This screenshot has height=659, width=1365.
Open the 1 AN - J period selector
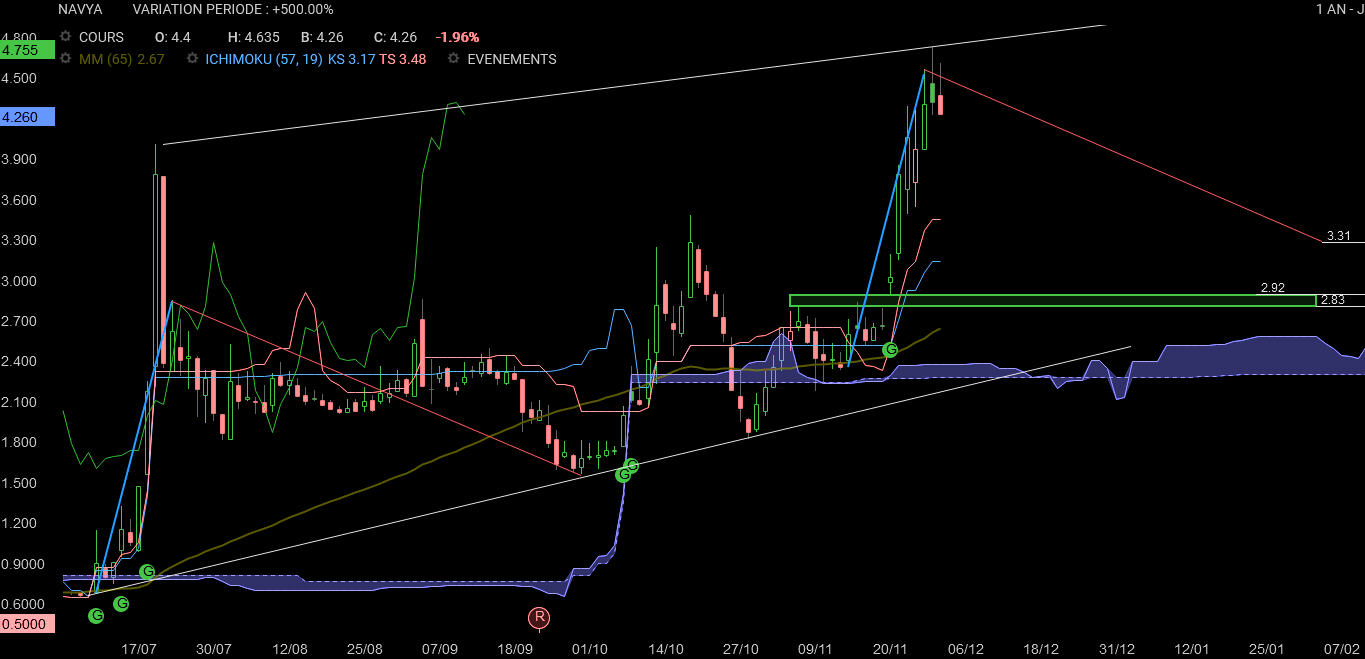pos(1340,9)
